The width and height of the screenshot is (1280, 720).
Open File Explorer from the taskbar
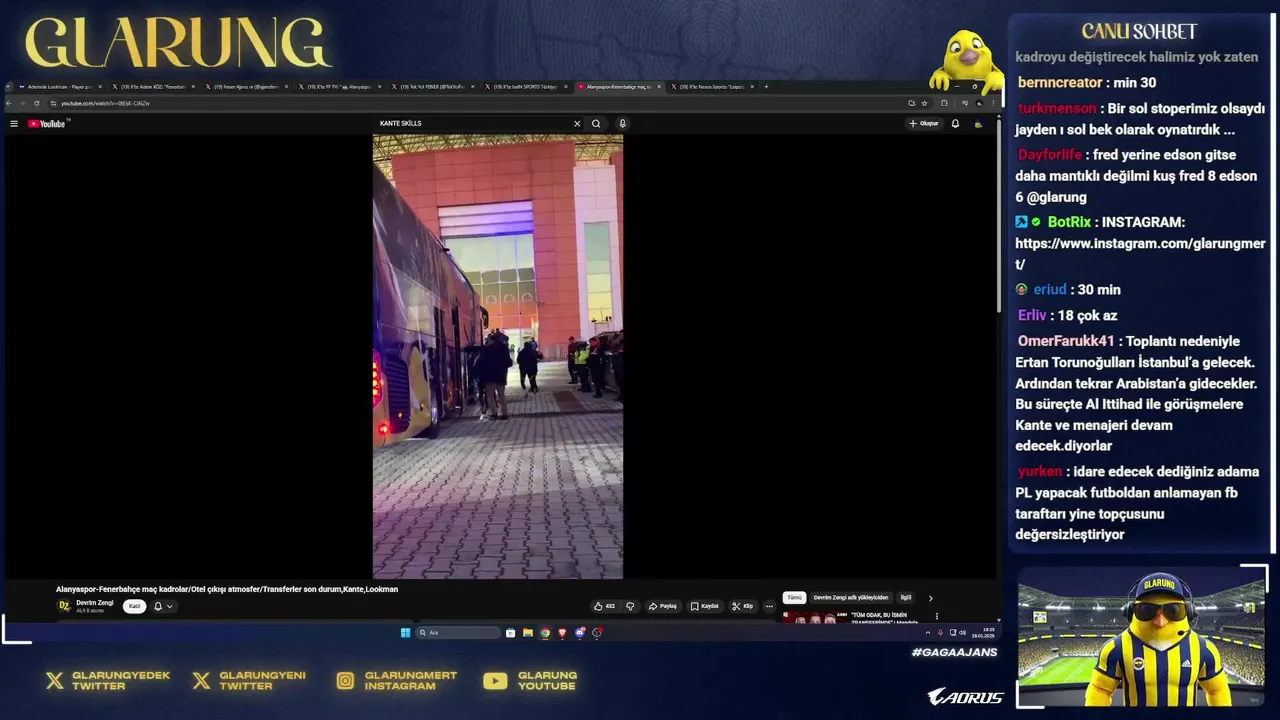pyautogui.click(x=527, y=633)
